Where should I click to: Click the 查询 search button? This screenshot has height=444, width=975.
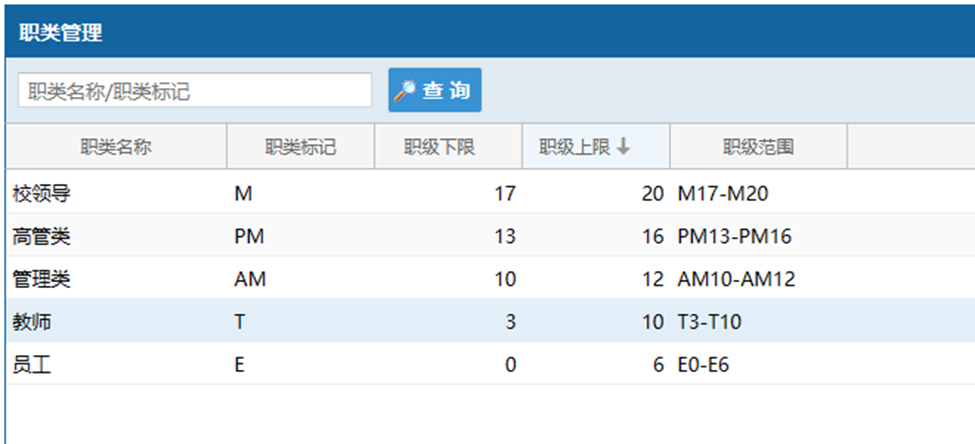[435, 90]
